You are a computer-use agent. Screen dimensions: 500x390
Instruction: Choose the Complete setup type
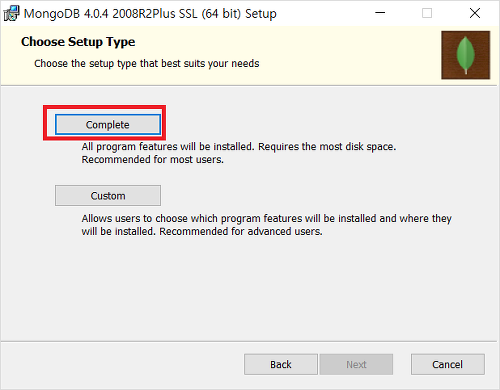(x=108, y=125)
